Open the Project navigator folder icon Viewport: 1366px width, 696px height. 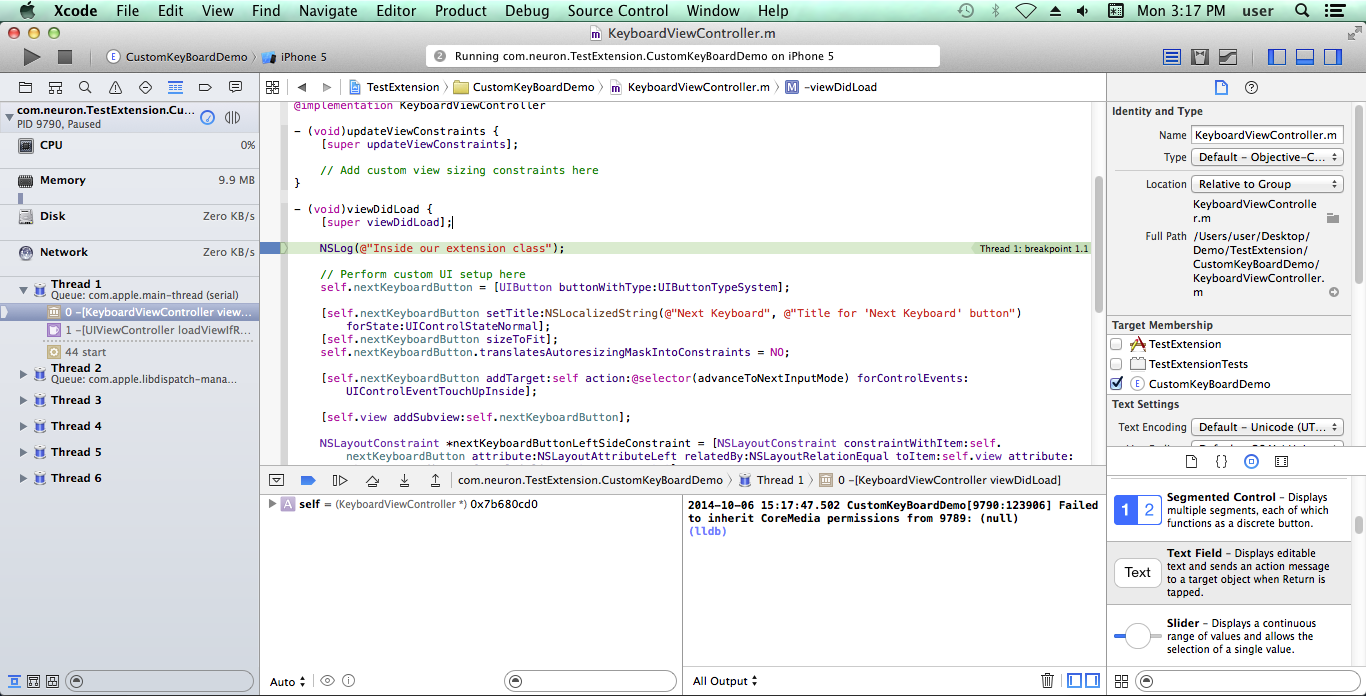coord(25,87)
